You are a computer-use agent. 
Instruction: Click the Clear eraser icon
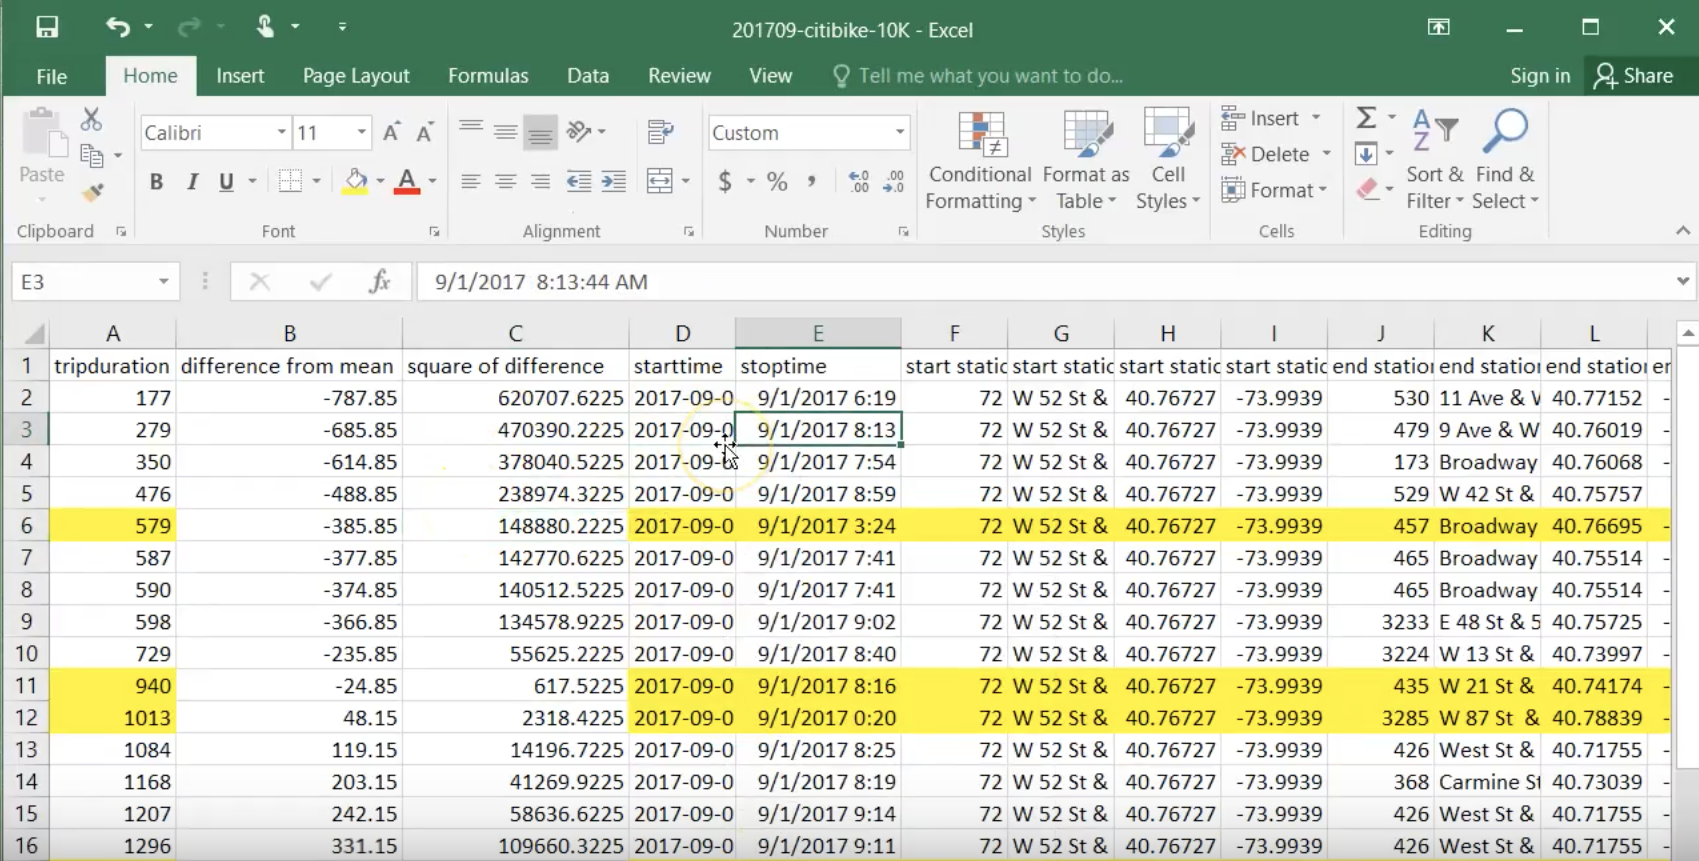1368,190
